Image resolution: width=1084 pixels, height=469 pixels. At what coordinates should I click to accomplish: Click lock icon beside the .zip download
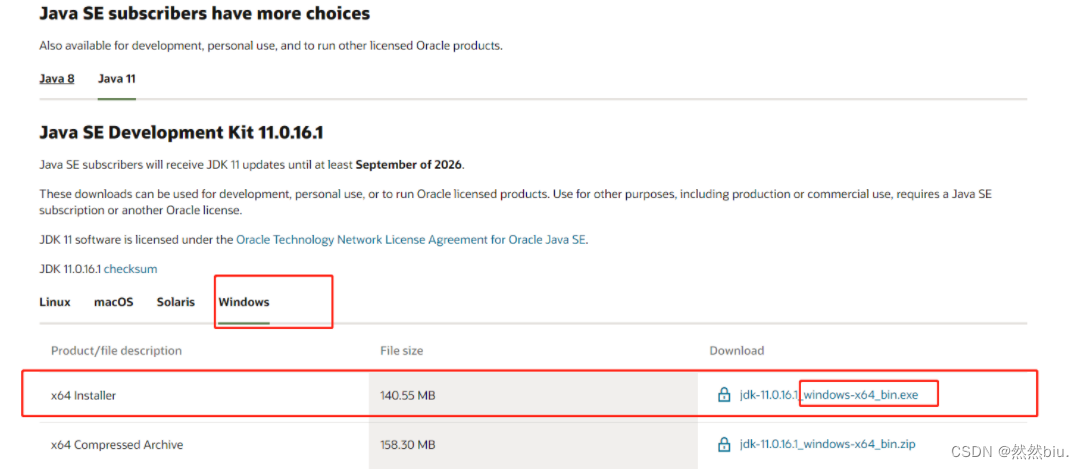pos(724,445)
